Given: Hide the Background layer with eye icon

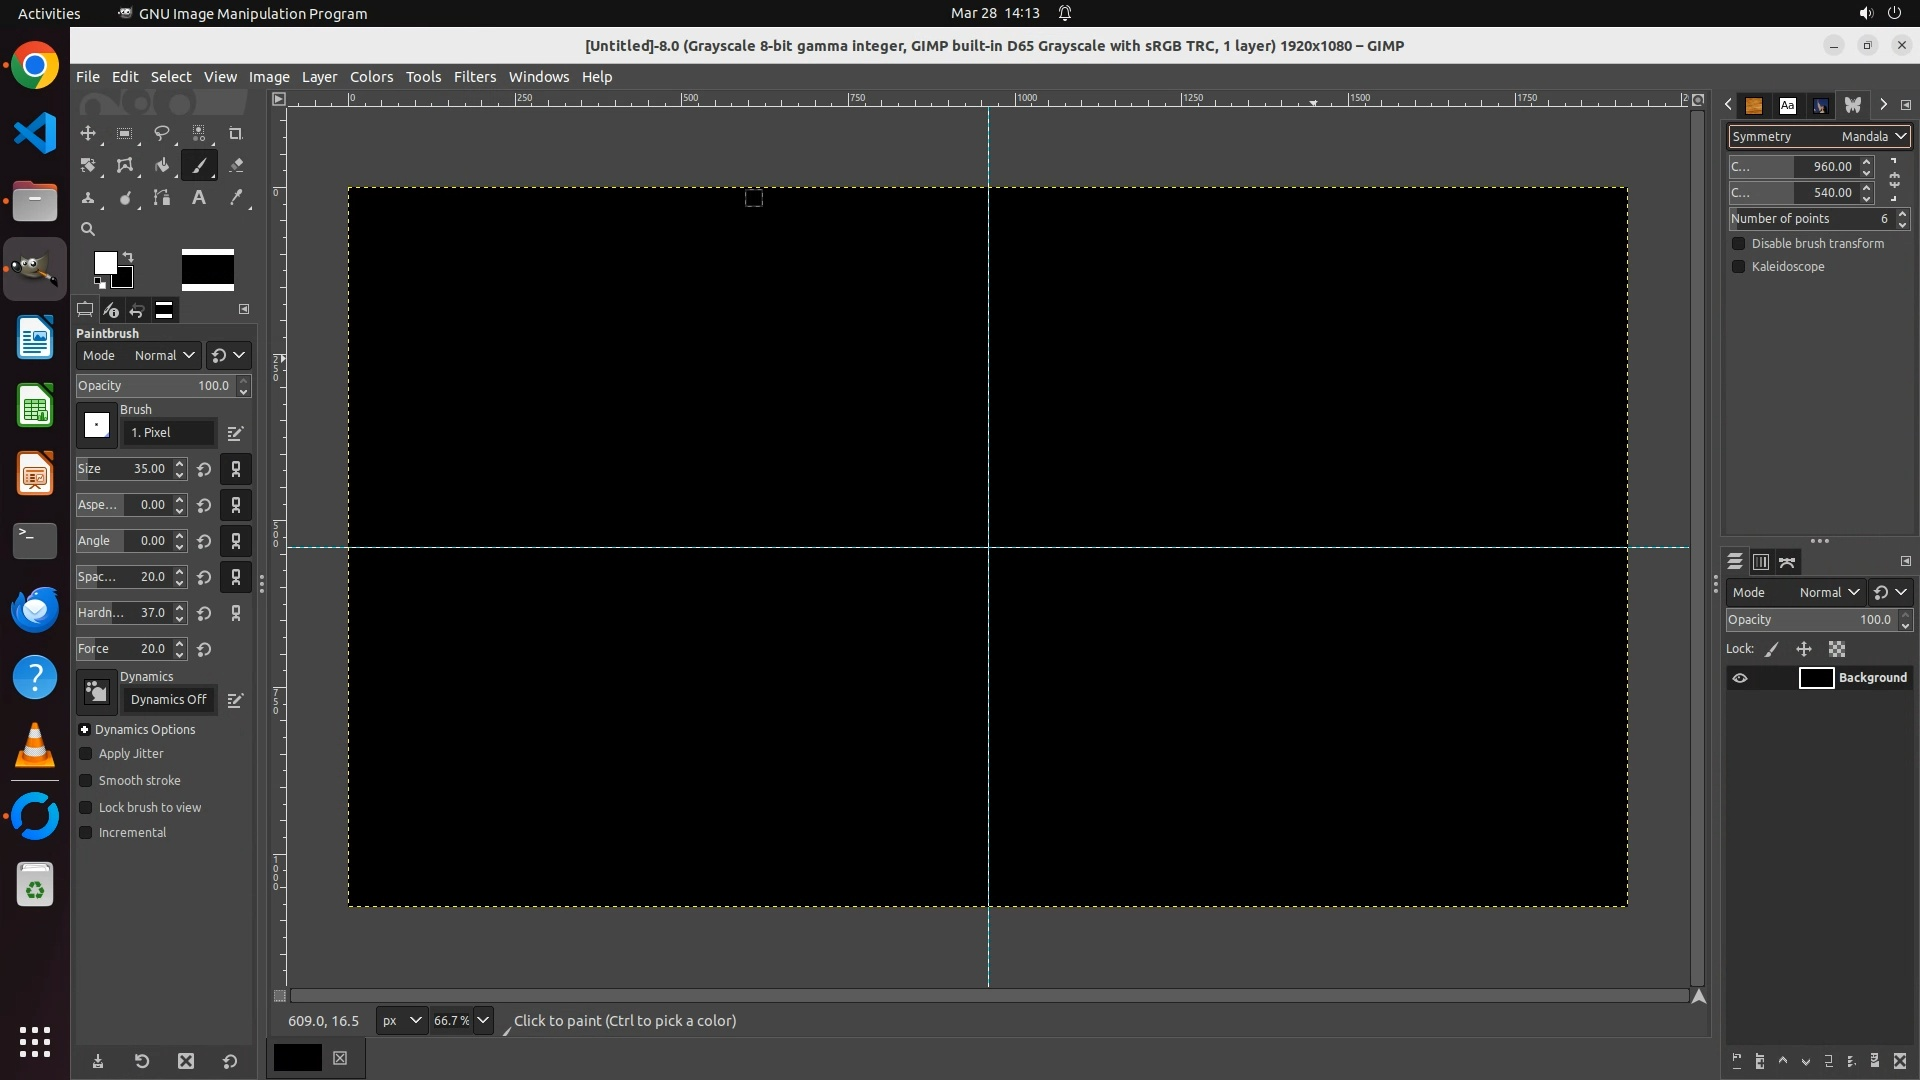Looking at the screenshot, I should (1740, 678).
